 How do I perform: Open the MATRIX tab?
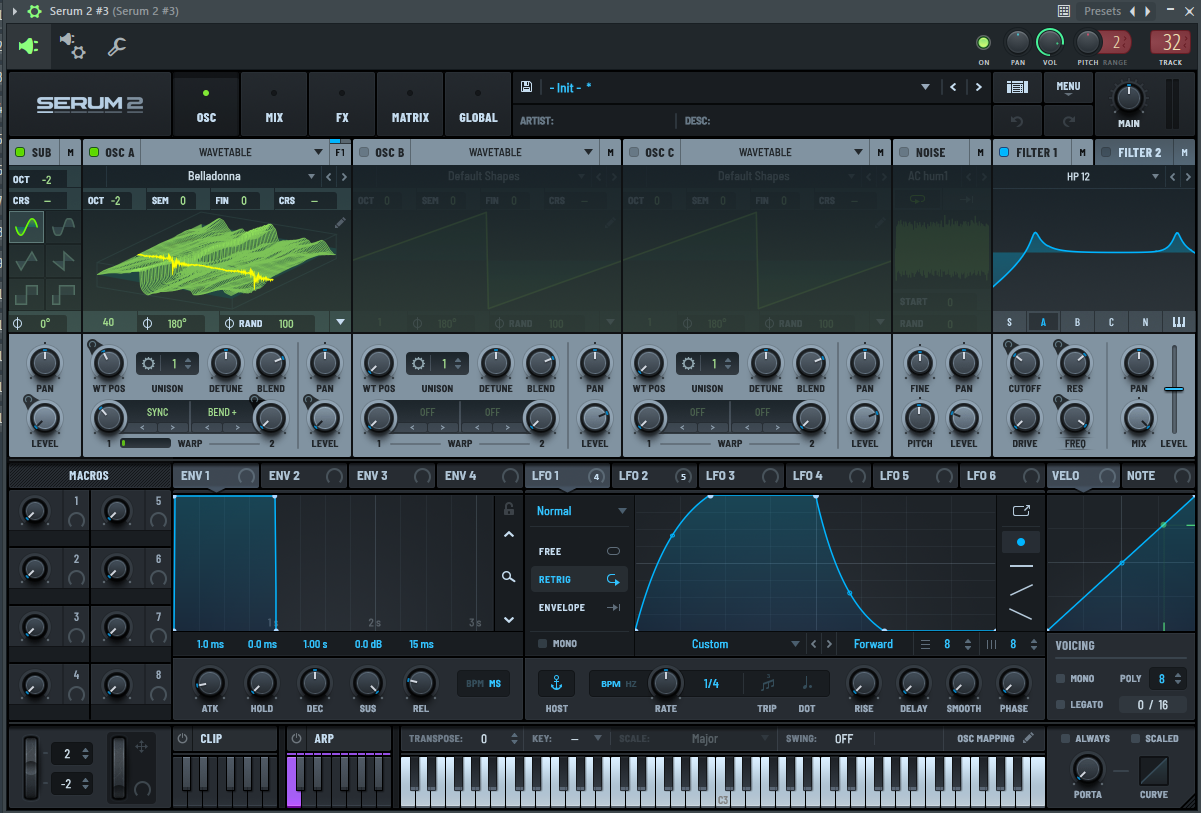(410, 105)
